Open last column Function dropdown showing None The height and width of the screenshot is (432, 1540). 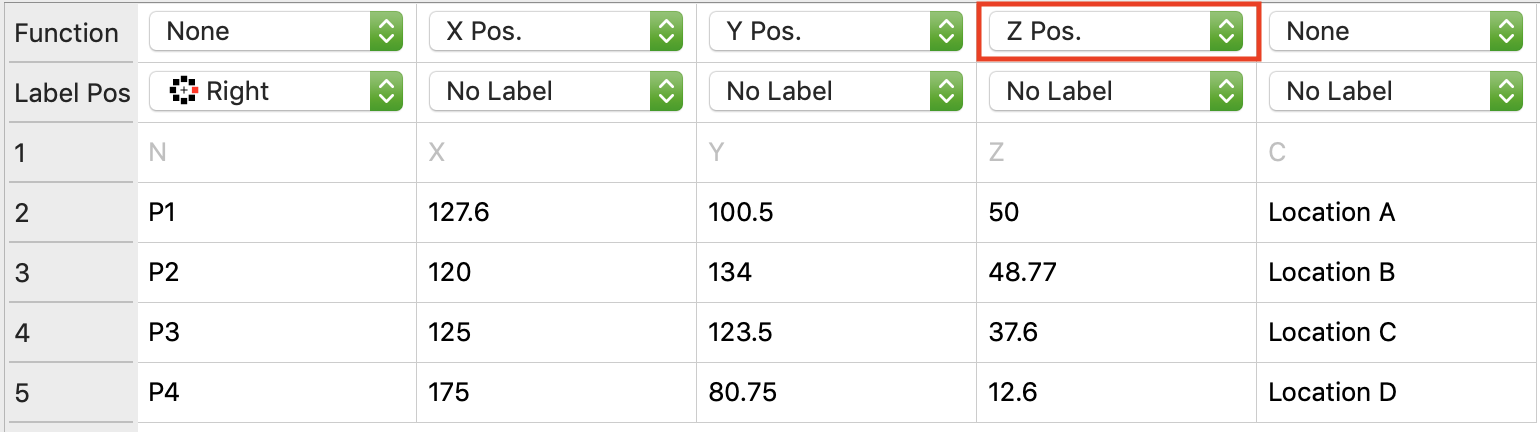(1395, 32)
